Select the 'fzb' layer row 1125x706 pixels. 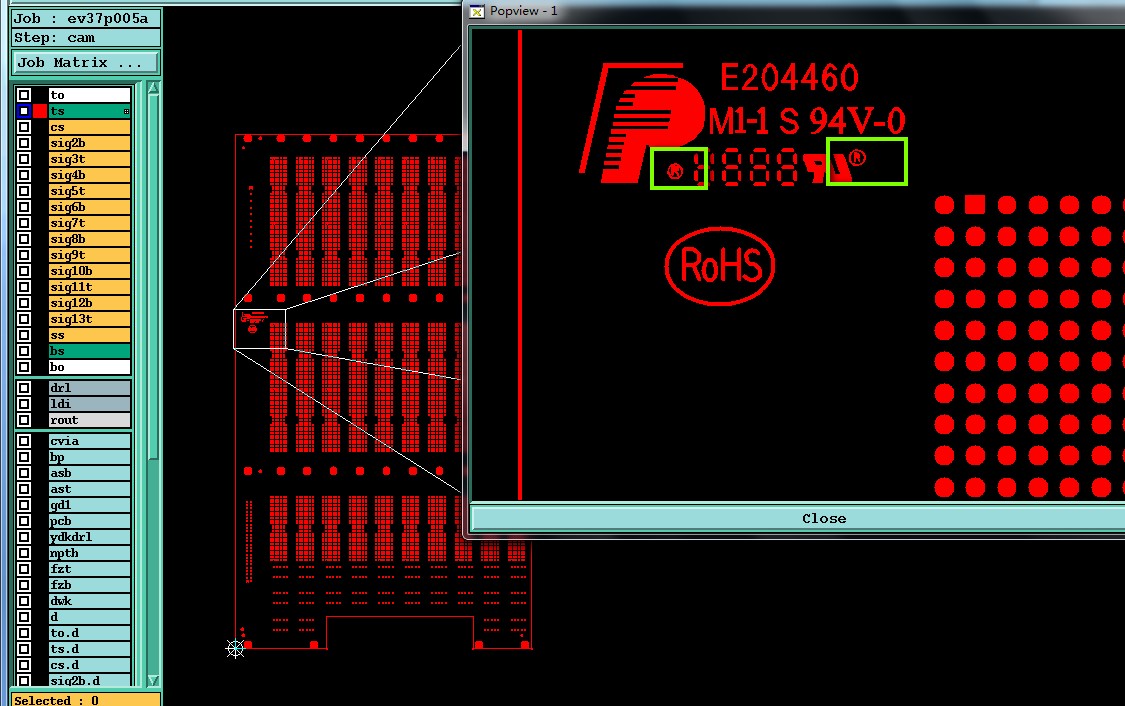(90, 585)
